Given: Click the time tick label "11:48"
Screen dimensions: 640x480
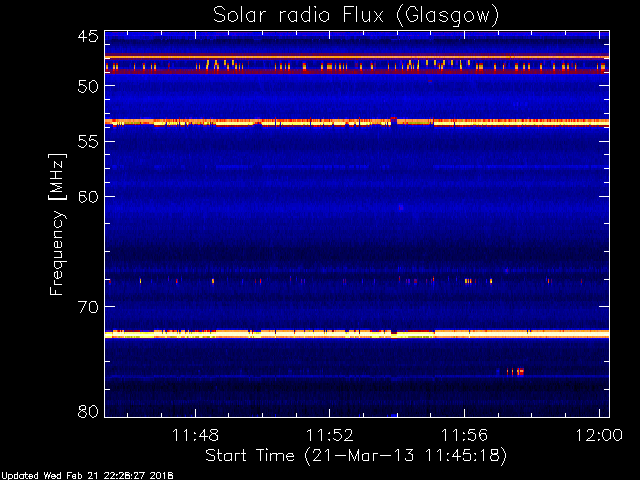Looking at the screenshot, I should coord(196,435).
